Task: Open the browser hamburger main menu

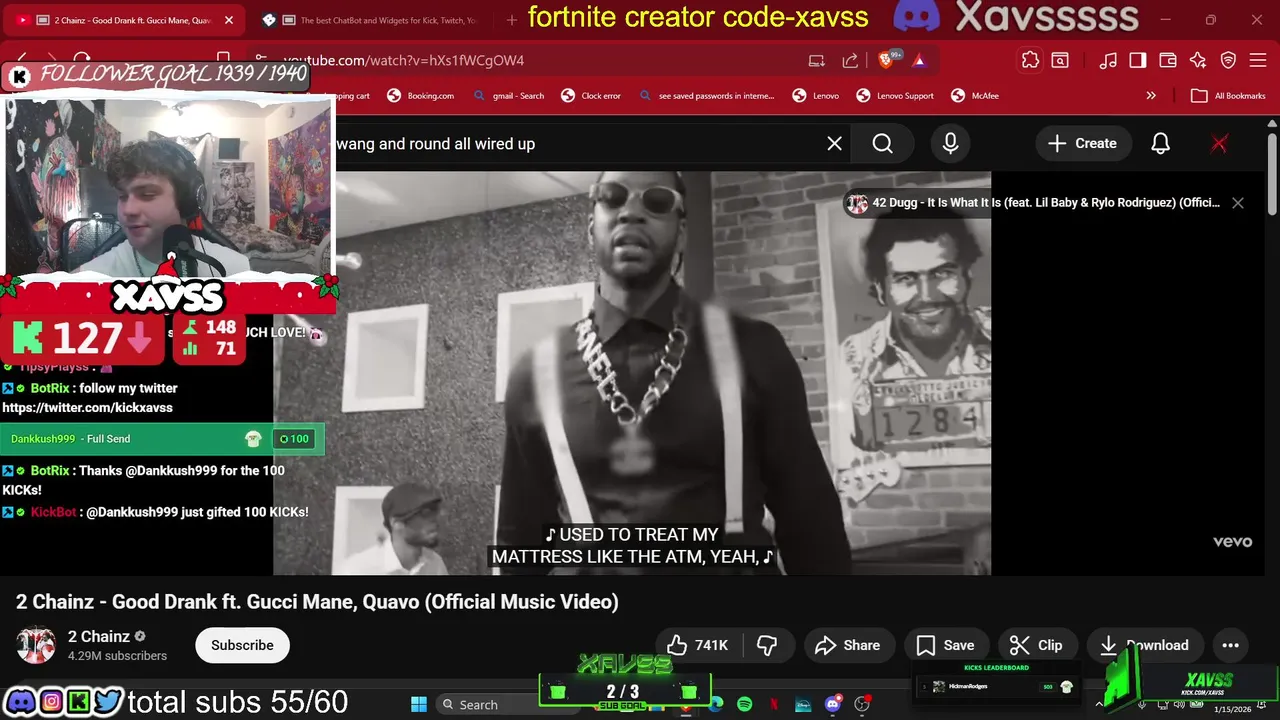Action: [1258, 60]
